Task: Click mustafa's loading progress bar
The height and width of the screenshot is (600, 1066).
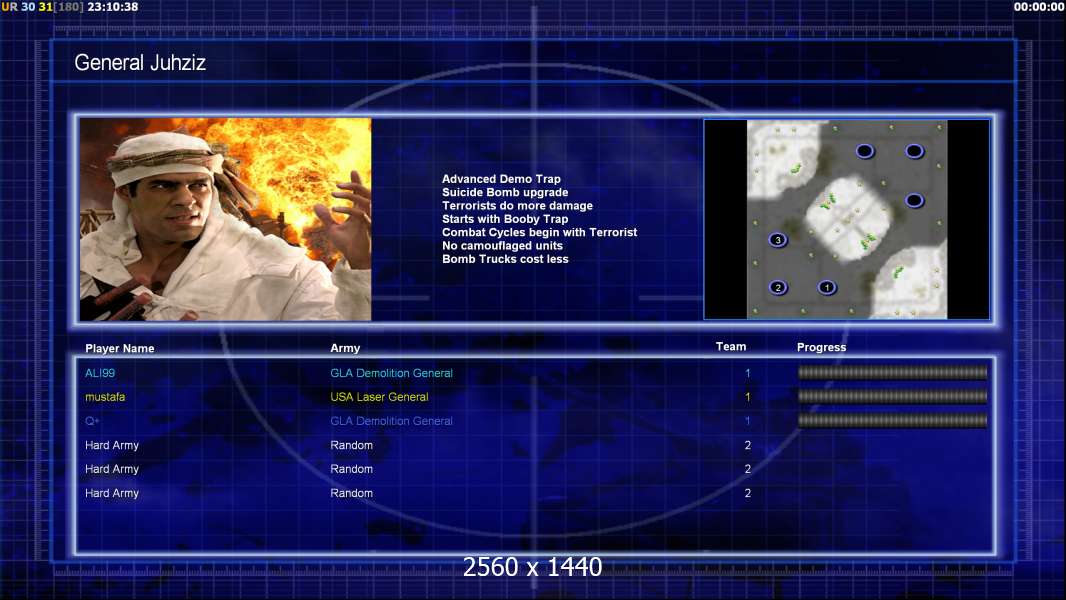Action: click(892, 397)
